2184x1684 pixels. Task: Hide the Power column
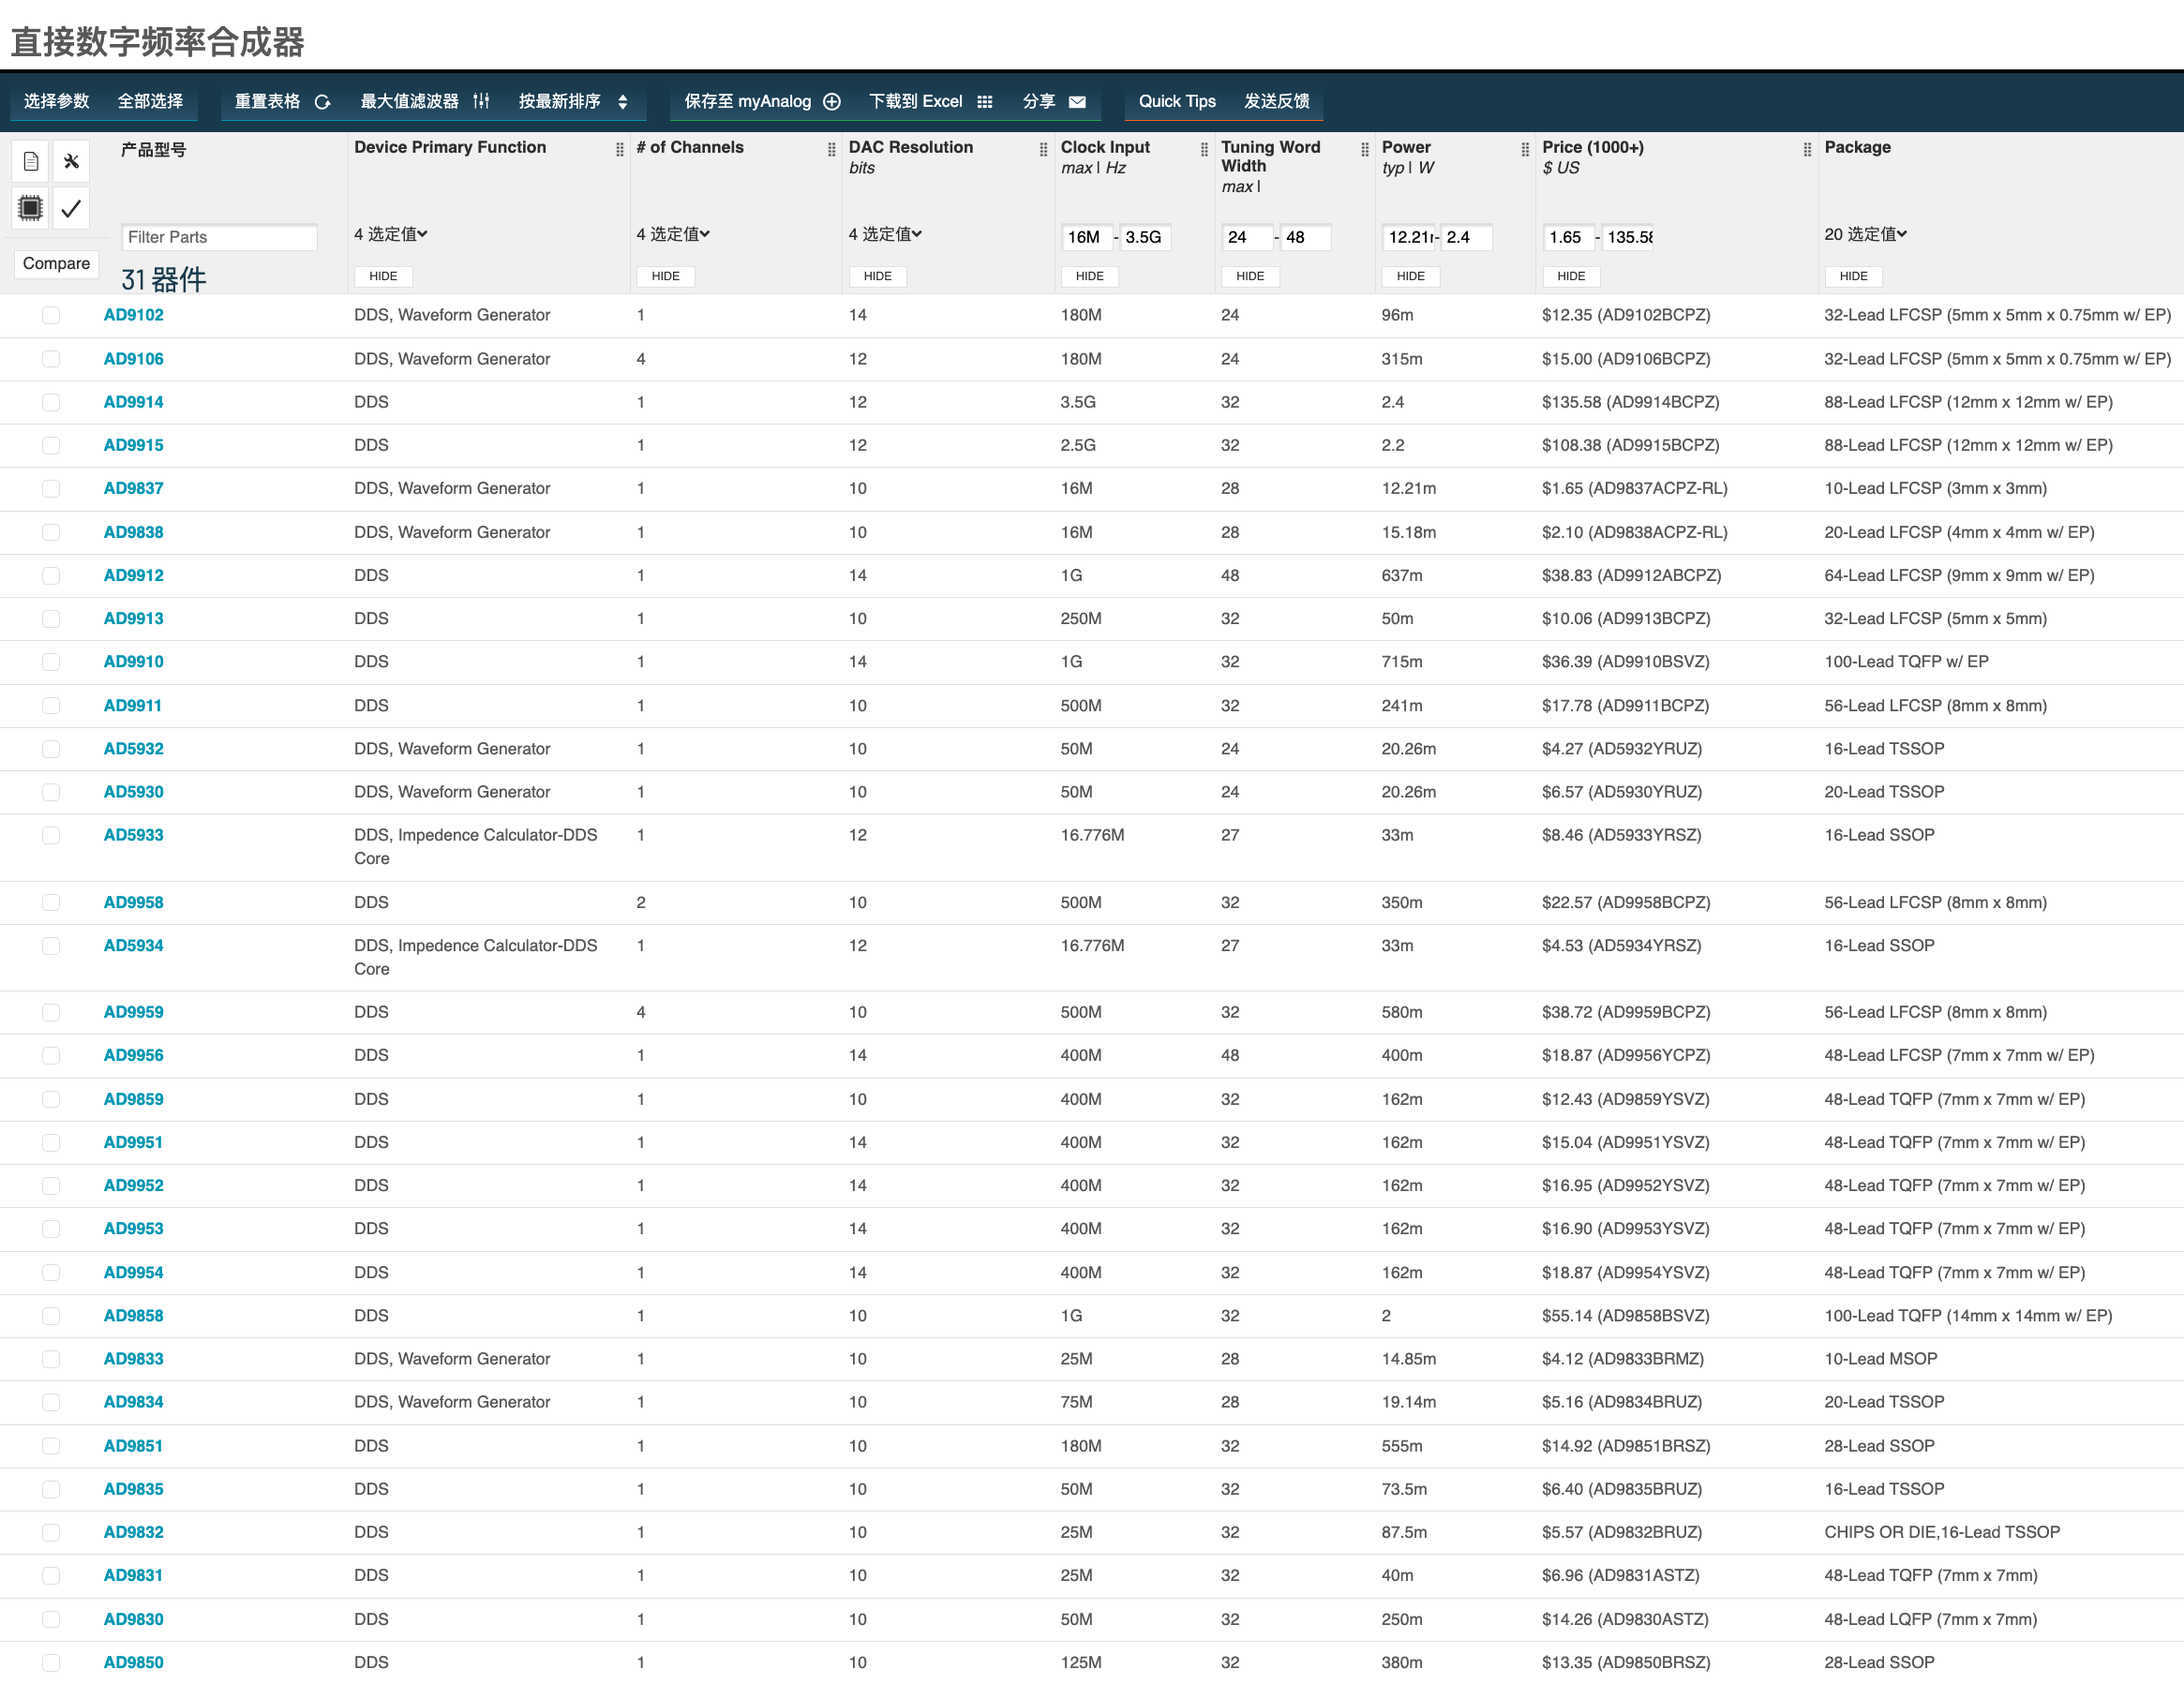pos(1410,276)
